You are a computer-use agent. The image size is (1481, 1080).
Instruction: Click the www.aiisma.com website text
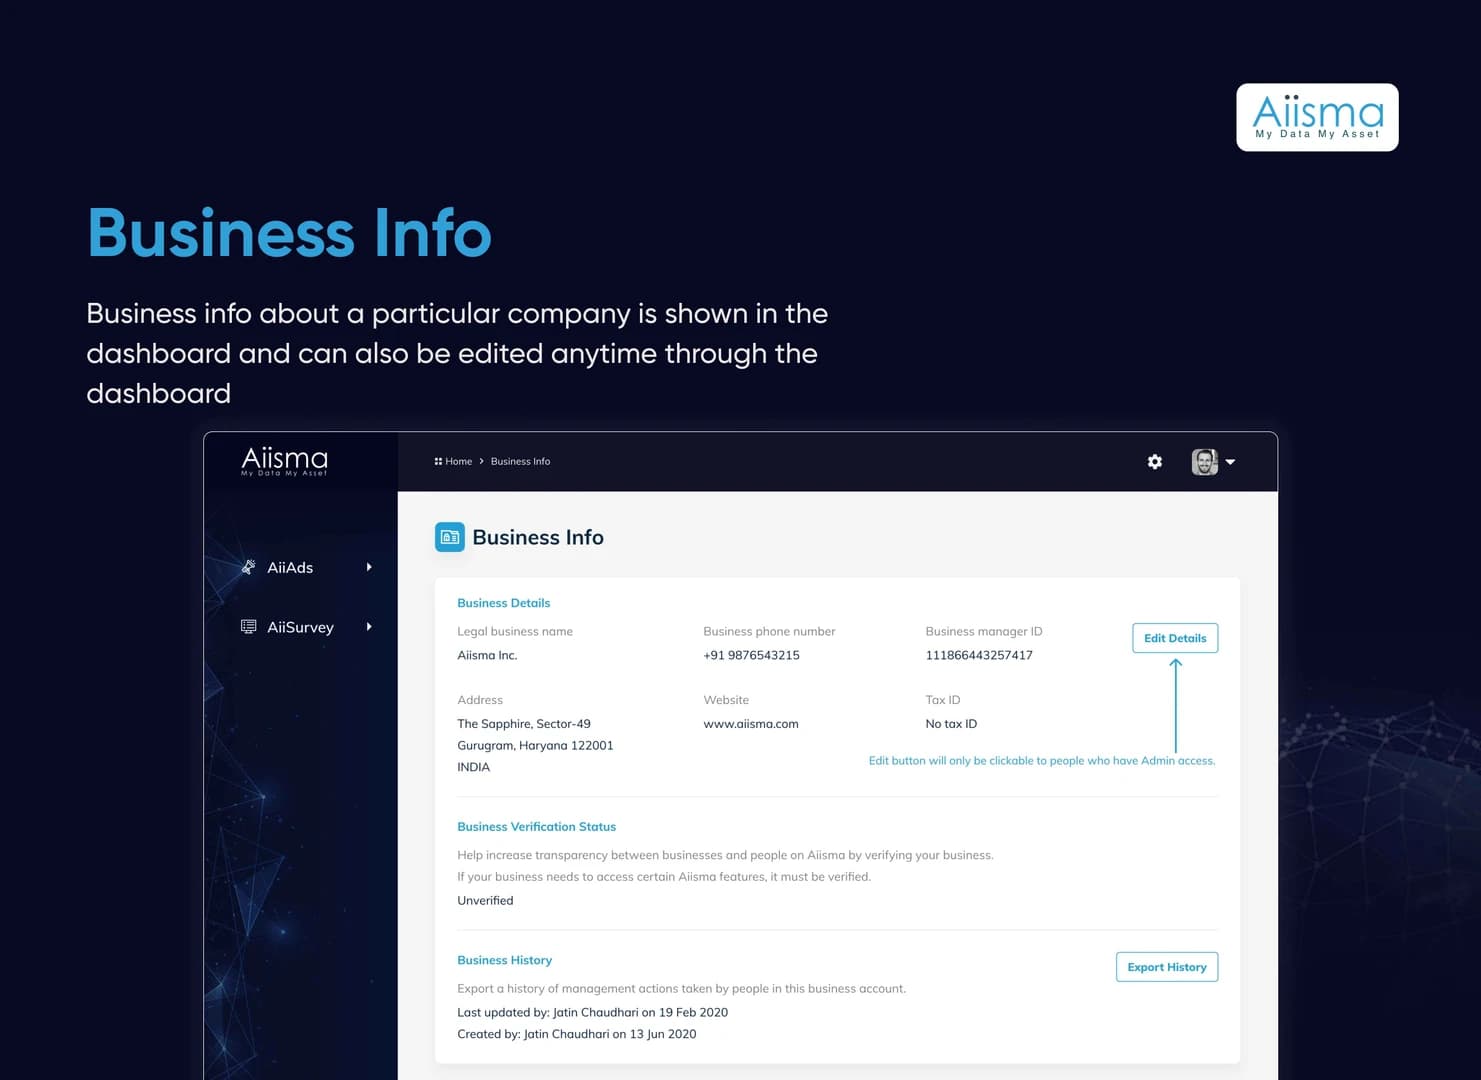pyautogui.click(x=751, y=724)
